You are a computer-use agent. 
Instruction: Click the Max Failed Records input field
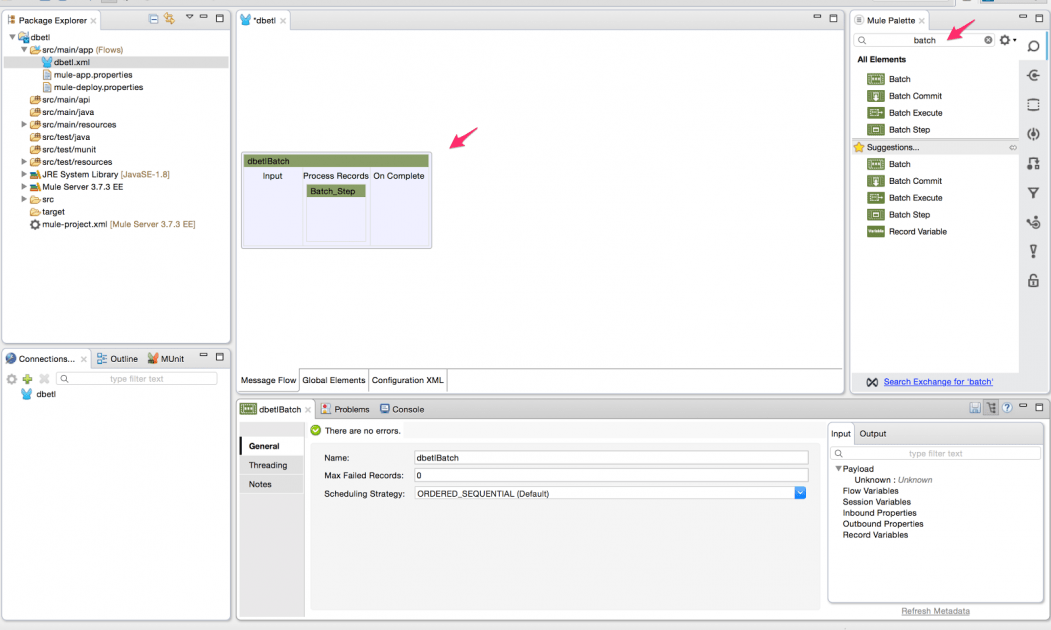tap(600, 475)
